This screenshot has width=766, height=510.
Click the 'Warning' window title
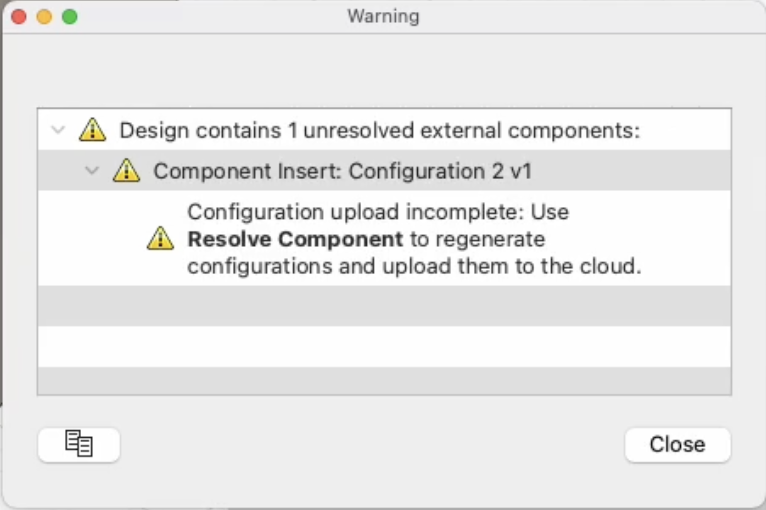point(383,17)
